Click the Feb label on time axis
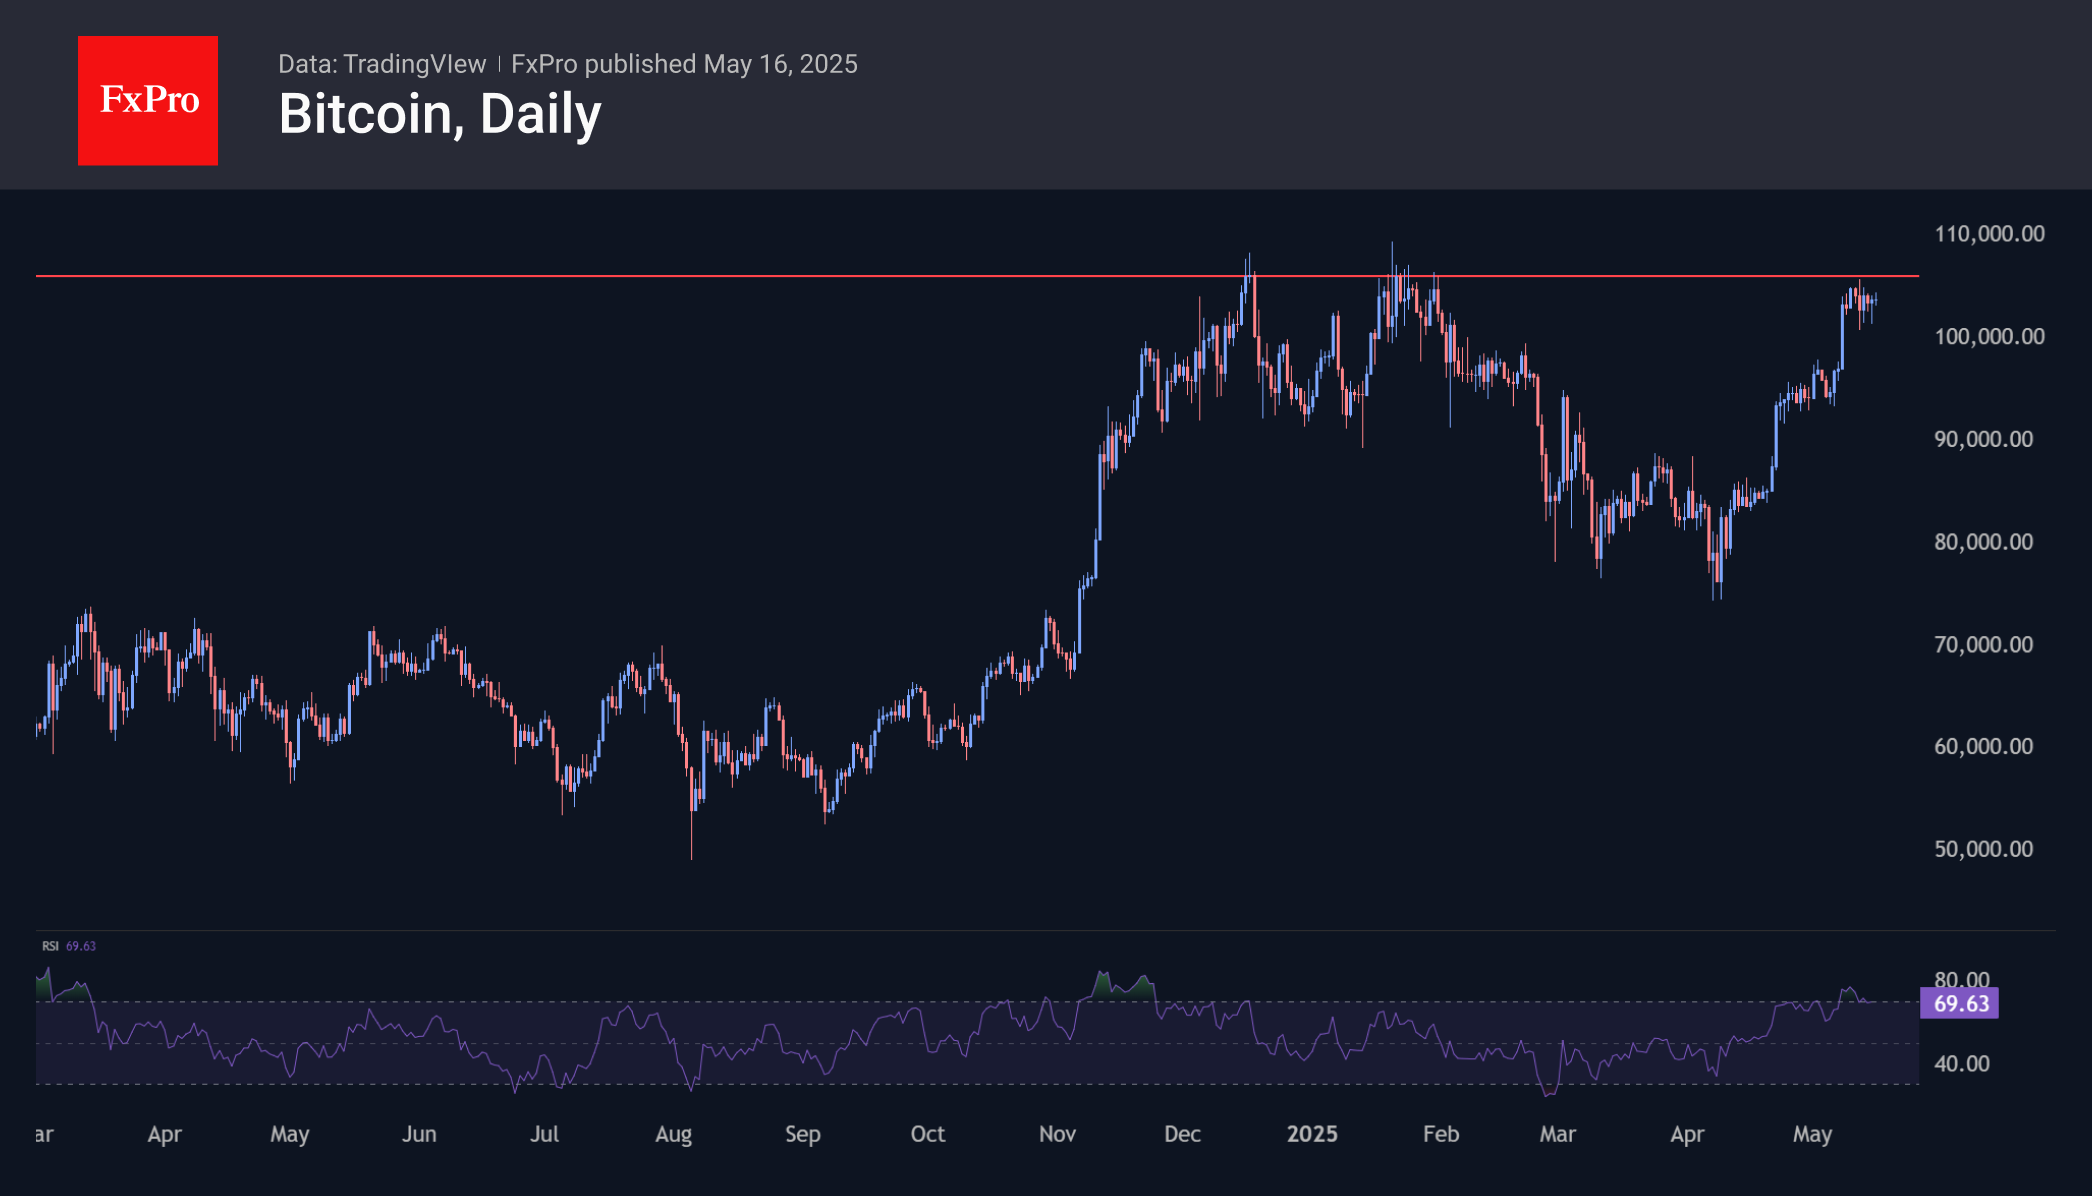The height and width of the screenshot is (1196, 2092). [x=1441, y=1134]
